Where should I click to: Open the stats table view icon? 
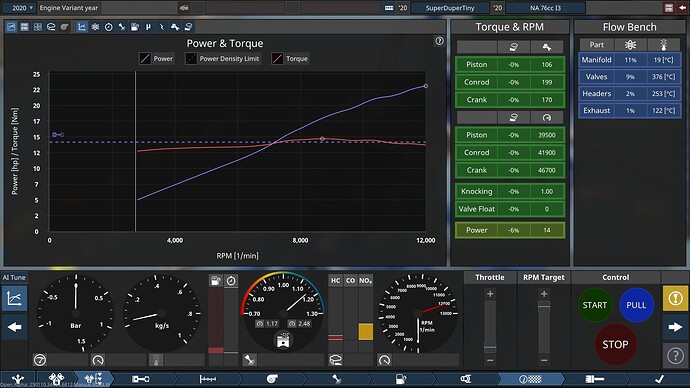[25, 27]
